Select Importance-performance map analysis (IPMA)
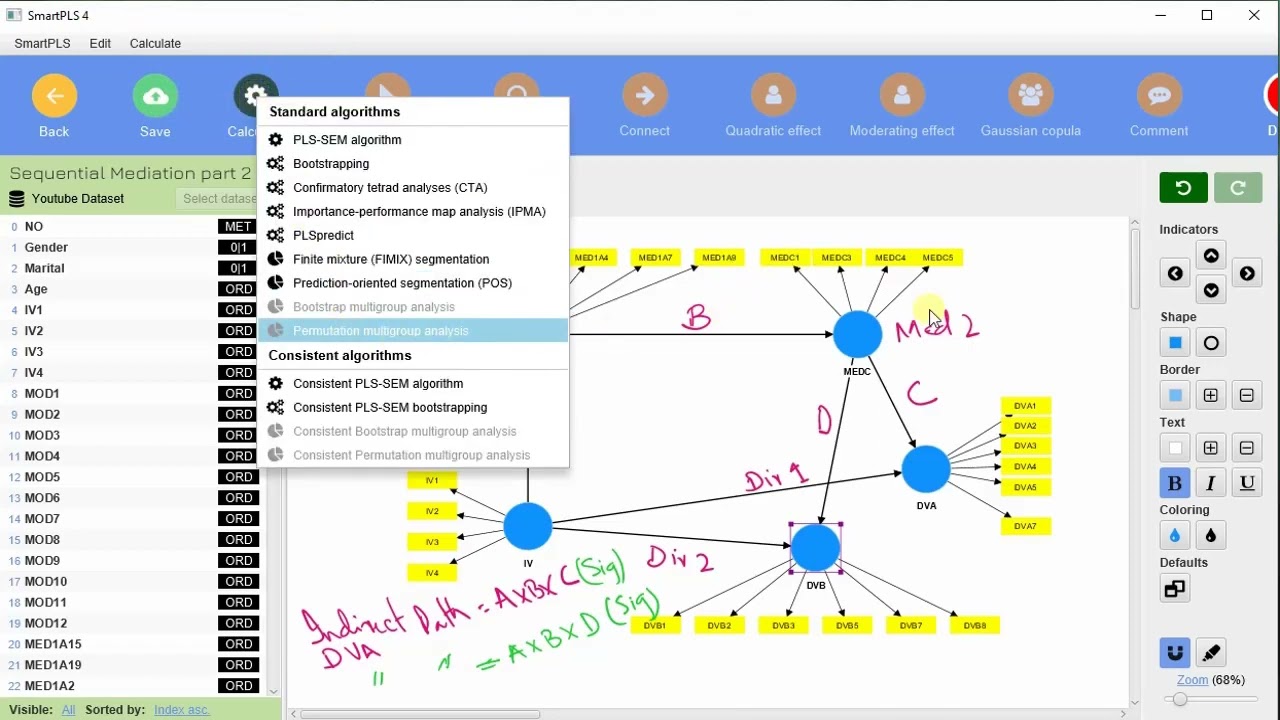This screenshot has height=720, width=1280. point(413,212)
